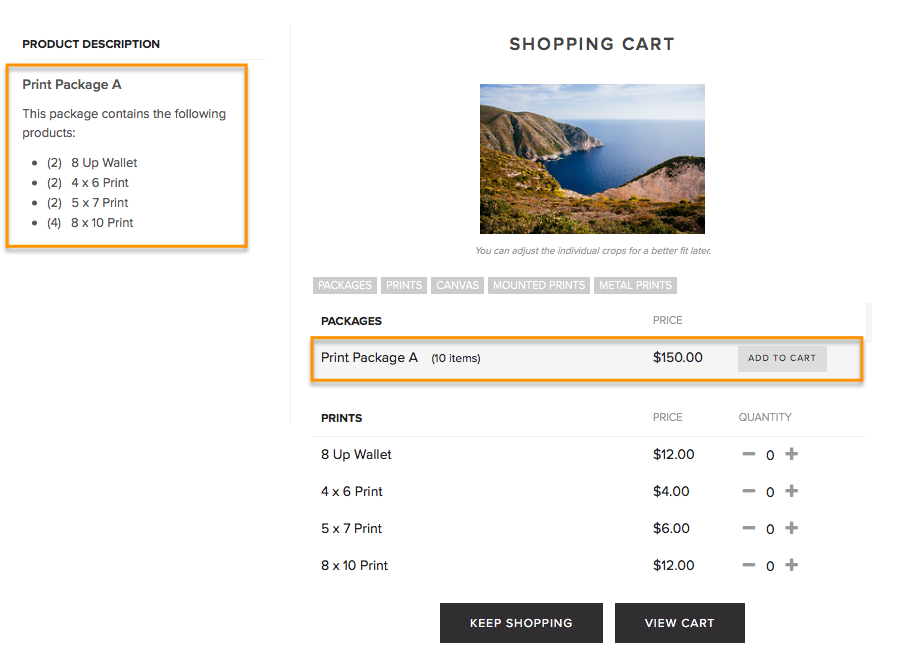Decrease 4 x 6 Print quantity minus icon

(x=749, y=491)
